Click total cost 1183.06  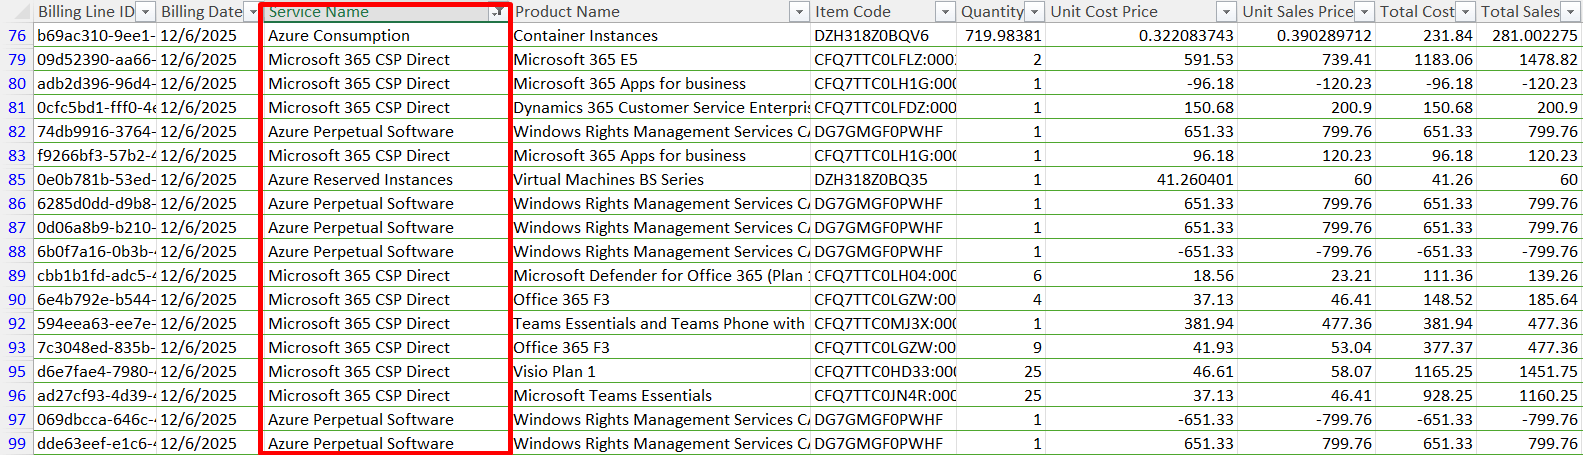point(1426,60)
